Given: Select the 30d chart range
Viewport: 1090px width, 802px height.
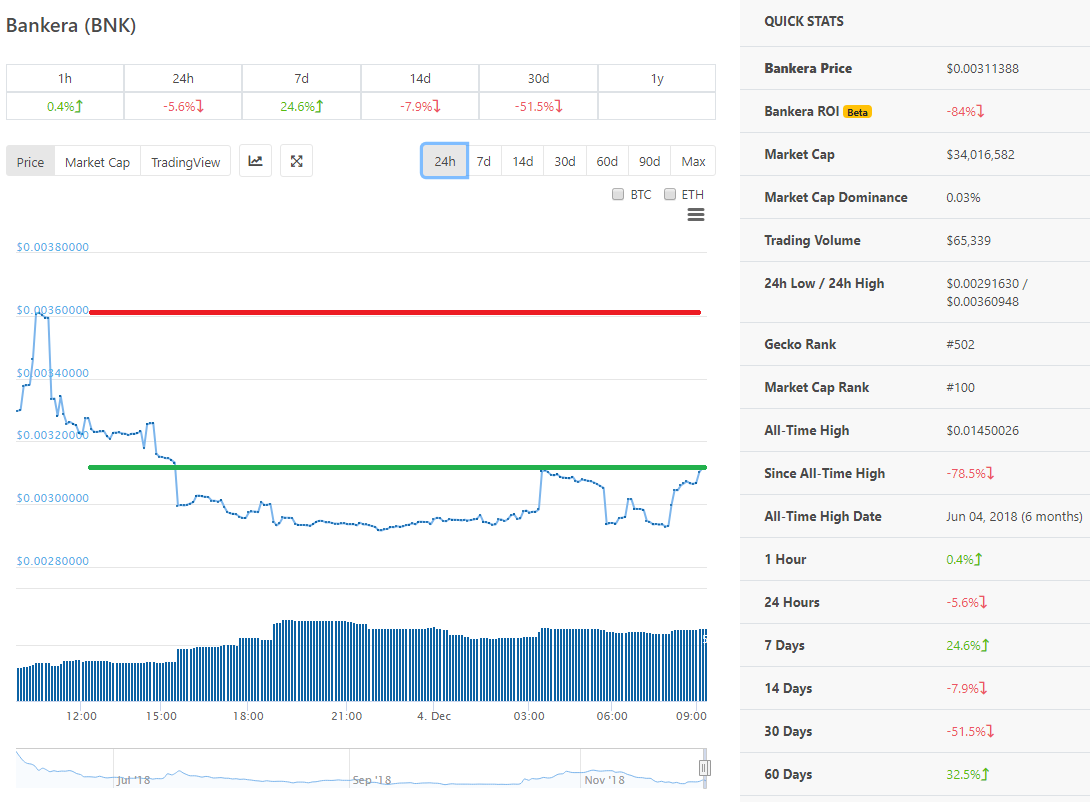Looking at the screenshot, I should coord(564,161).
